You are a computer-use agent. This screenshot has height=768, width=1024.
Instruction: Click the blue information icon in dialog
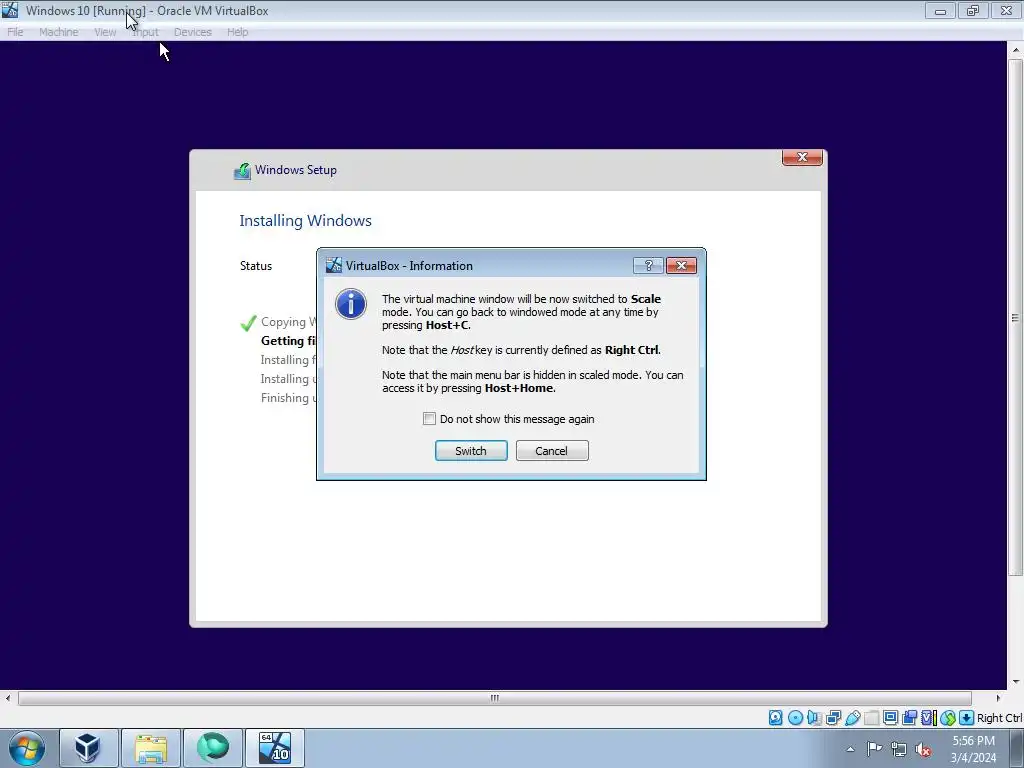point(351,304)
